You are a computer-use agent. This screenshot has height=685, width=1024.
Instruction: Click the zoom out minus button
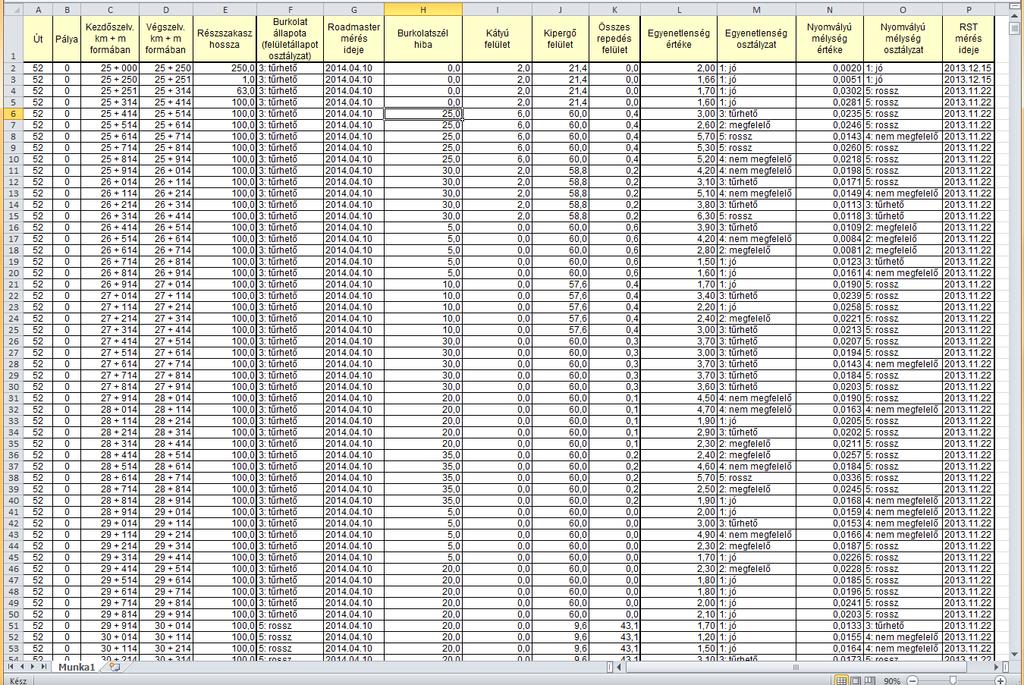pos(913,680)
